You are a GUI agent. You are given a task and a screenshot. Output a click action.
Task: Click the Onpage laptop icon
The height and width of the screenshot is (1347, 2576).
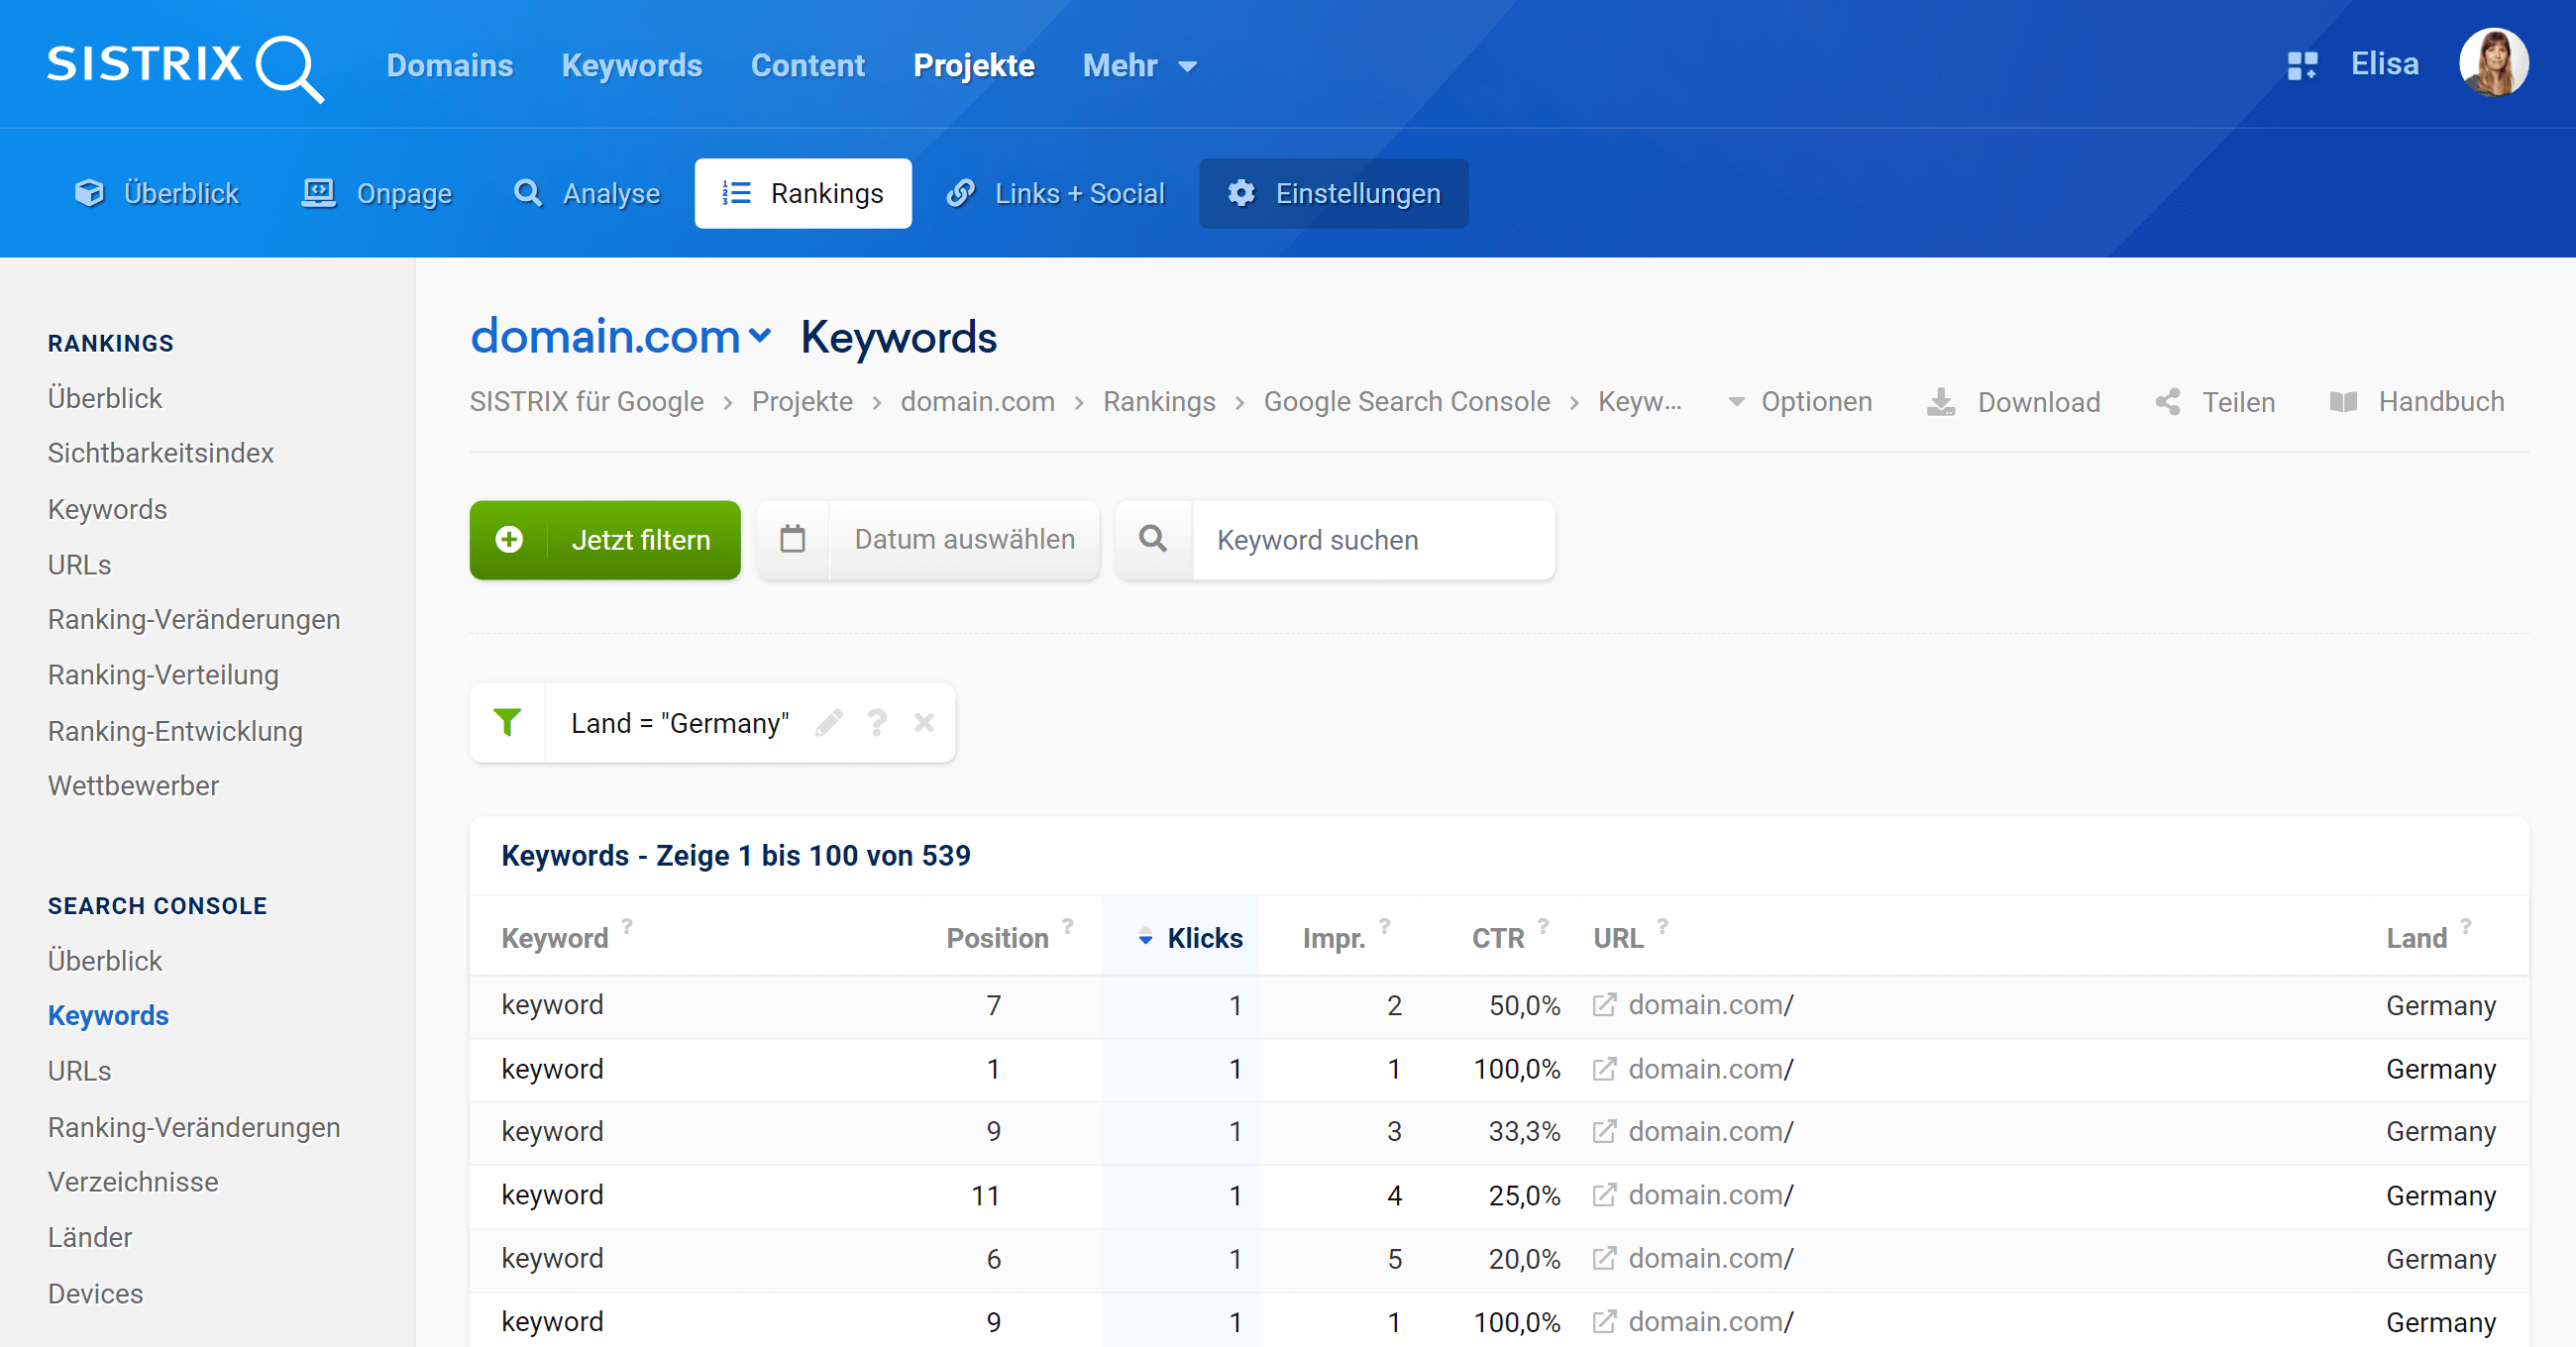click(319, 193)
